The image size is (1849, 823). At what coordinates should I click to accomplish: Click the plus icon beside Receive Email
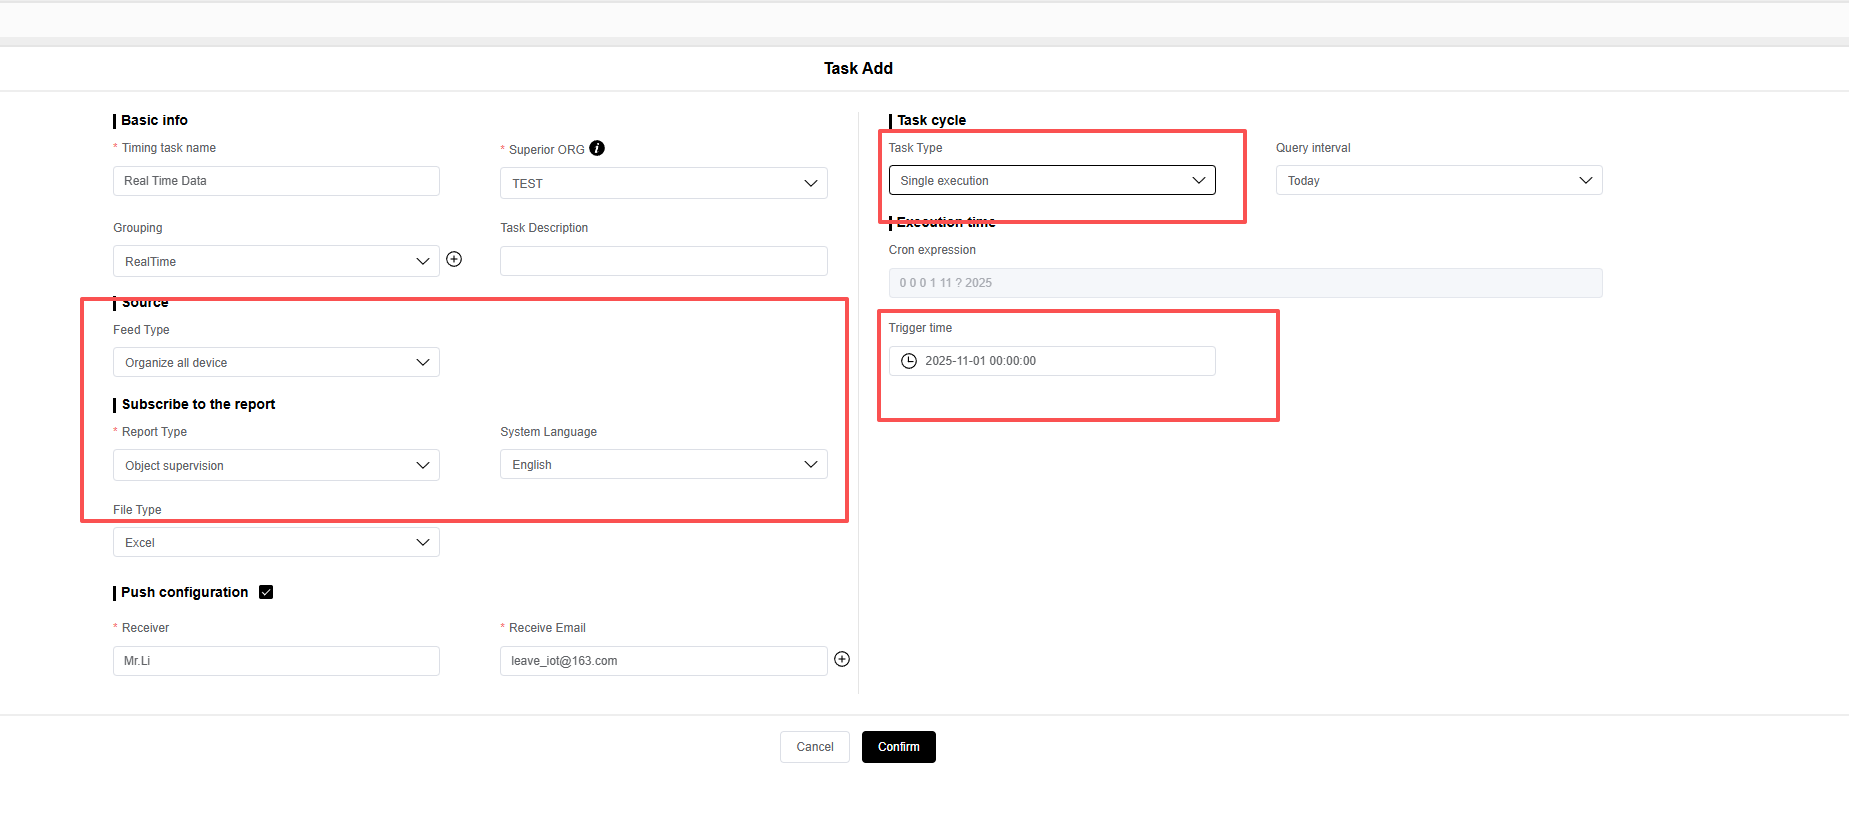(x=842, y=659)
